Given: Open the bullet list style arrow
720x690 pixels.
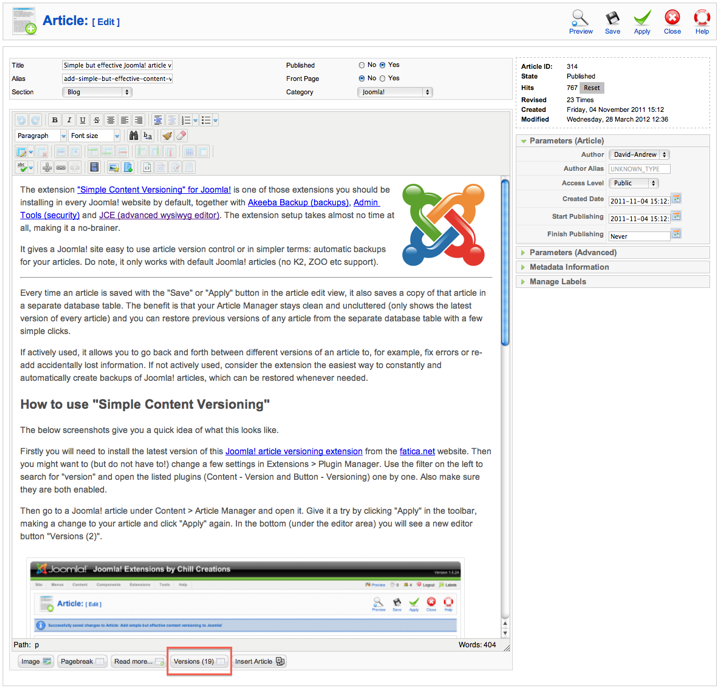Looking at the screenshot, I should [x=215, y=120].
